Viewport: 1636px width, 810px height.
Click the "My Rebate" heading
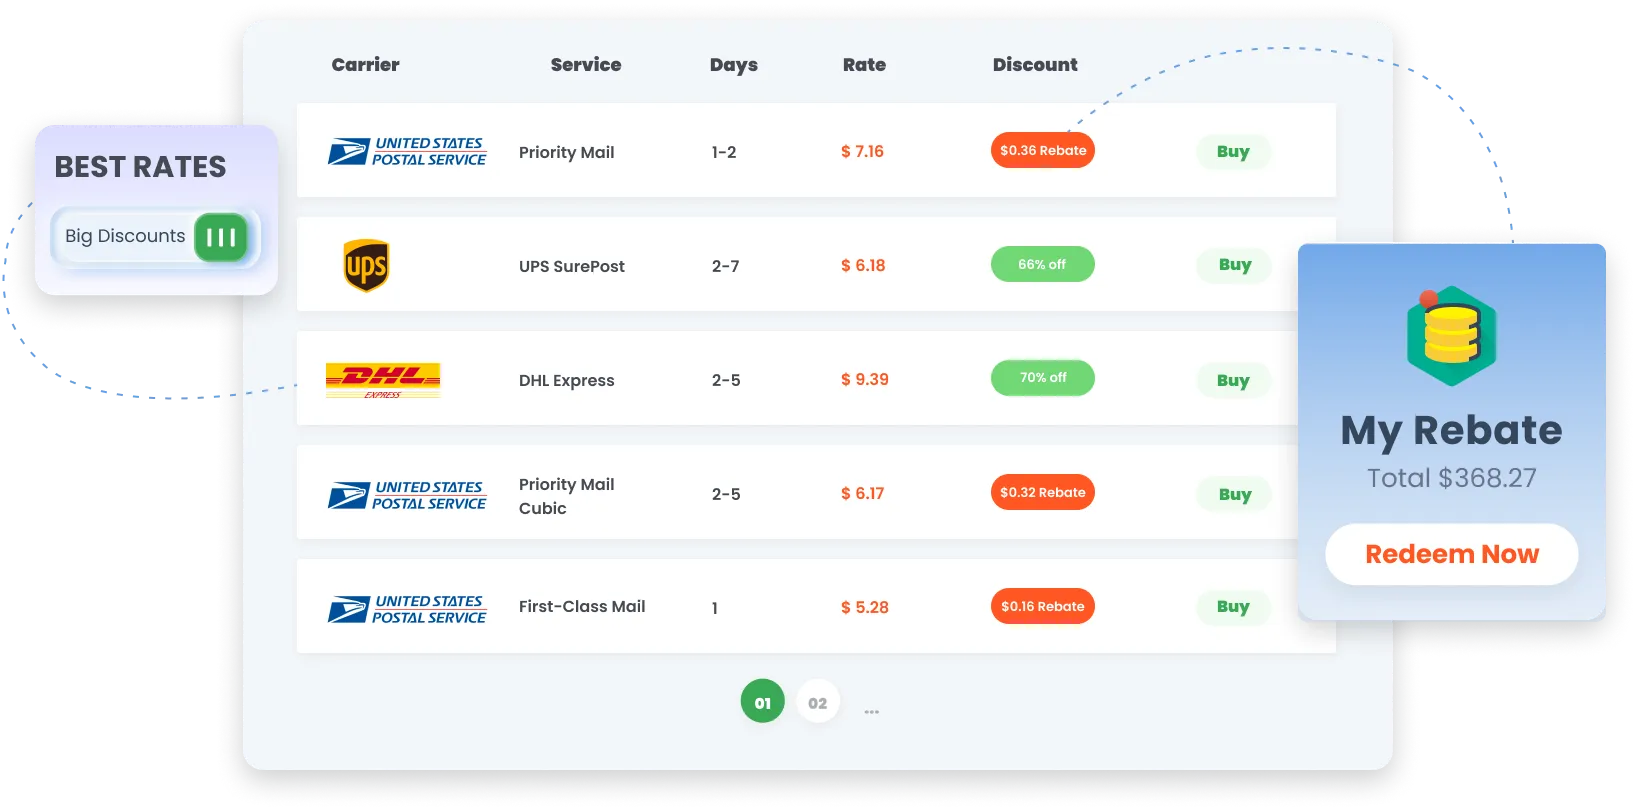[x=1452, y=431]
